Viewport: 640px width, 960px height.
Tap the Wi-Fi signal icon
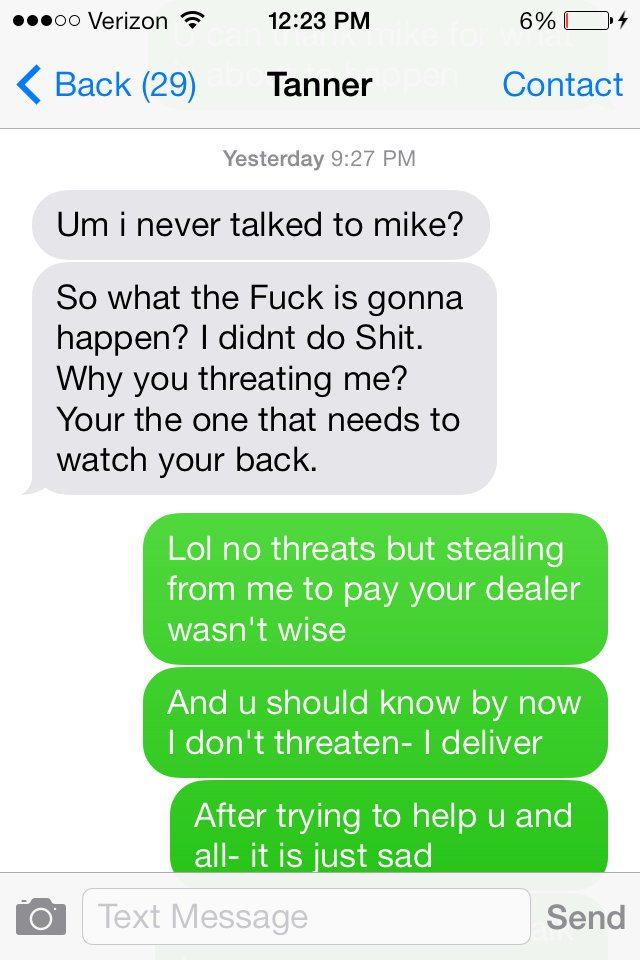pyautogui.click(x=194, y=21)
